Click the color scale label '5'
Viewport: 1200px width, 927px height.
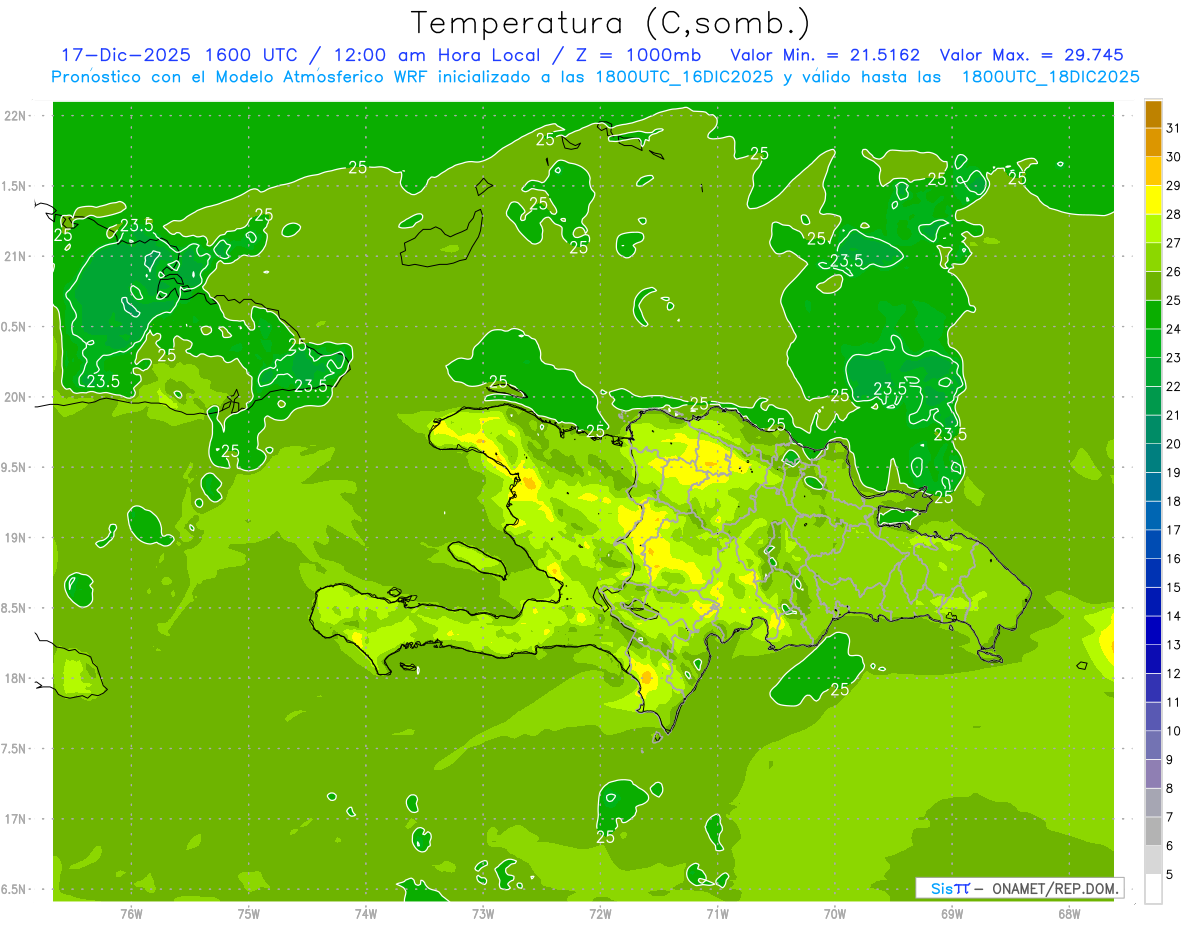[x=1170, y=875]
